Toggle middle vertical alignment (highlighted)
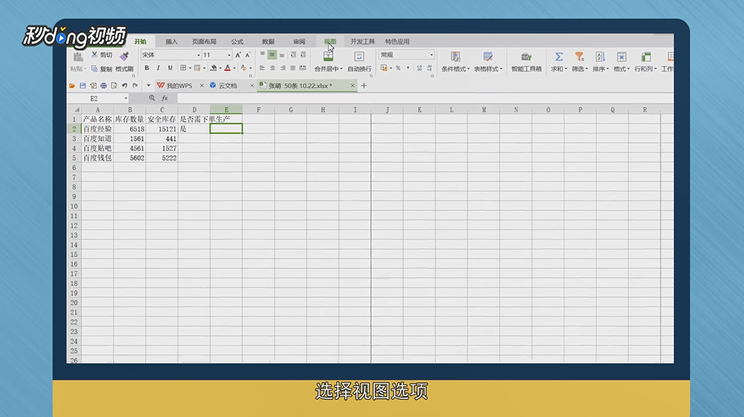The image size is (744, 417). (x=272, y=55)
